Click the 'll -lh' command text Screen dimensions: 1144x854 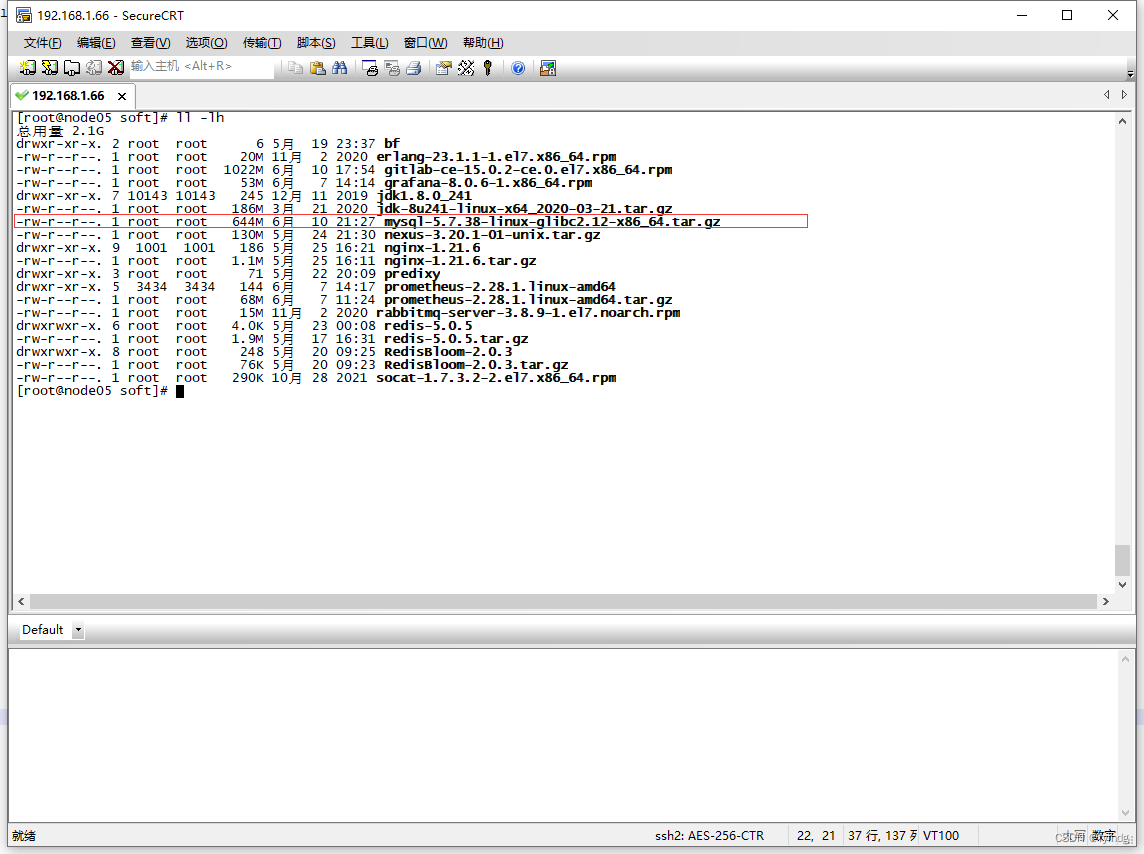(x=200, y=117)
